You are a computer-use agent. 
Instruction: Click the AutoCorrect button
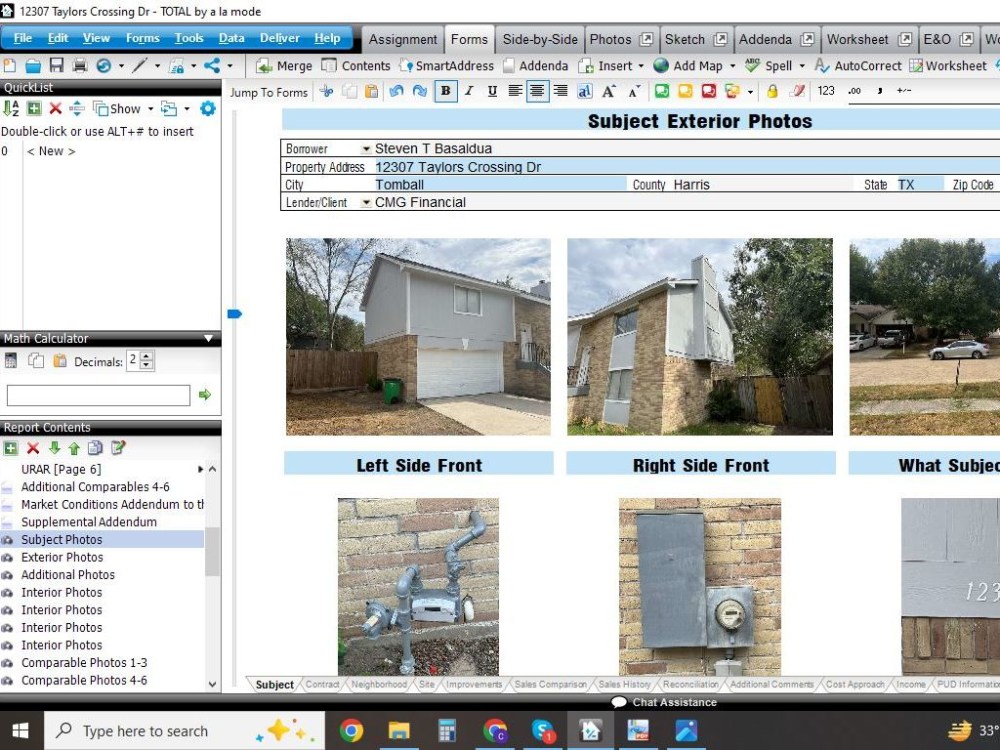pyautogui.click(x=858, y=66)
